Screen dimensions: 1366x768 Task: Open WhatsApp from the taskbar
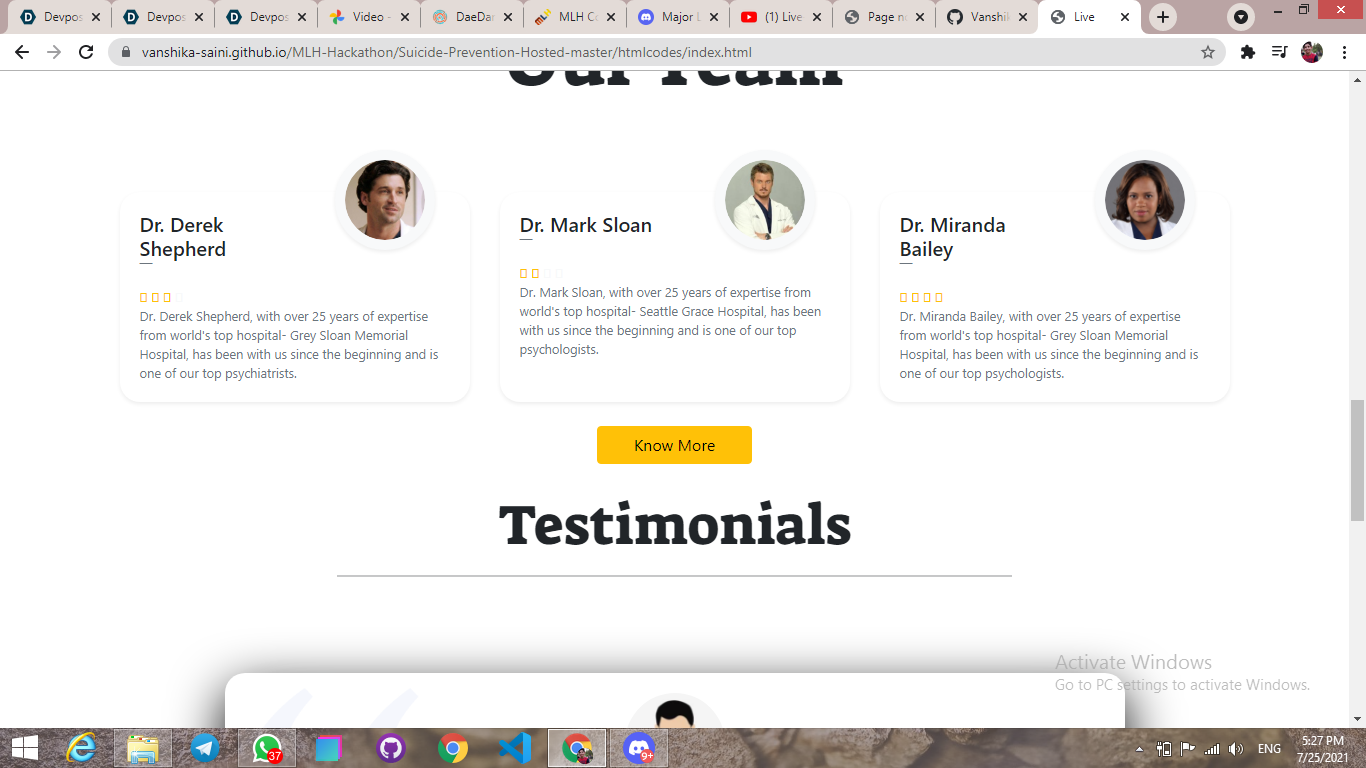[x=267, y=748]
